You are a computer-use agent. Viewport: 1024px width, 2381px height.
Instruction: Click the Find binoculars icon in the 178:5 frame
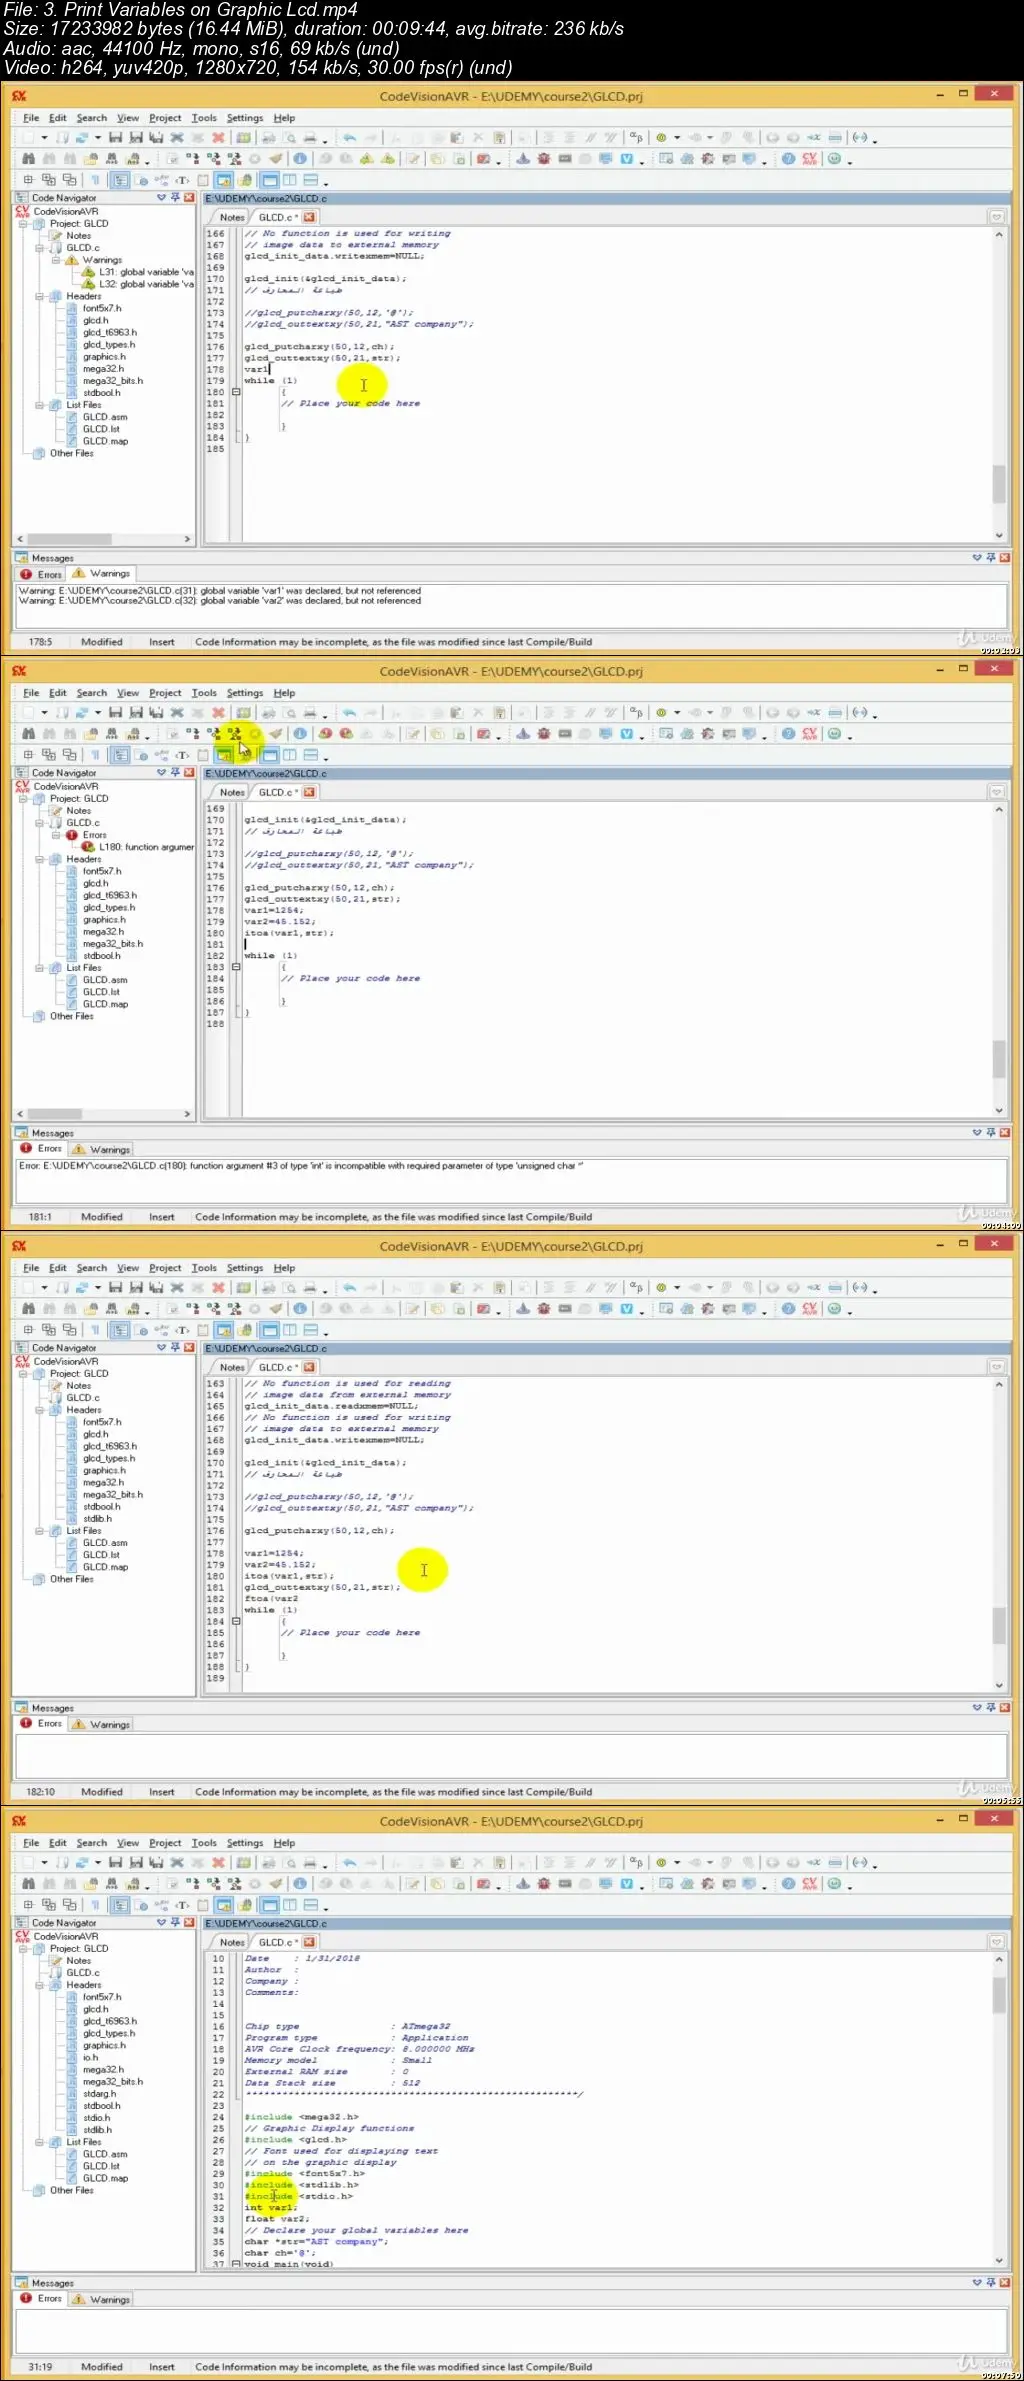[28, 159]
